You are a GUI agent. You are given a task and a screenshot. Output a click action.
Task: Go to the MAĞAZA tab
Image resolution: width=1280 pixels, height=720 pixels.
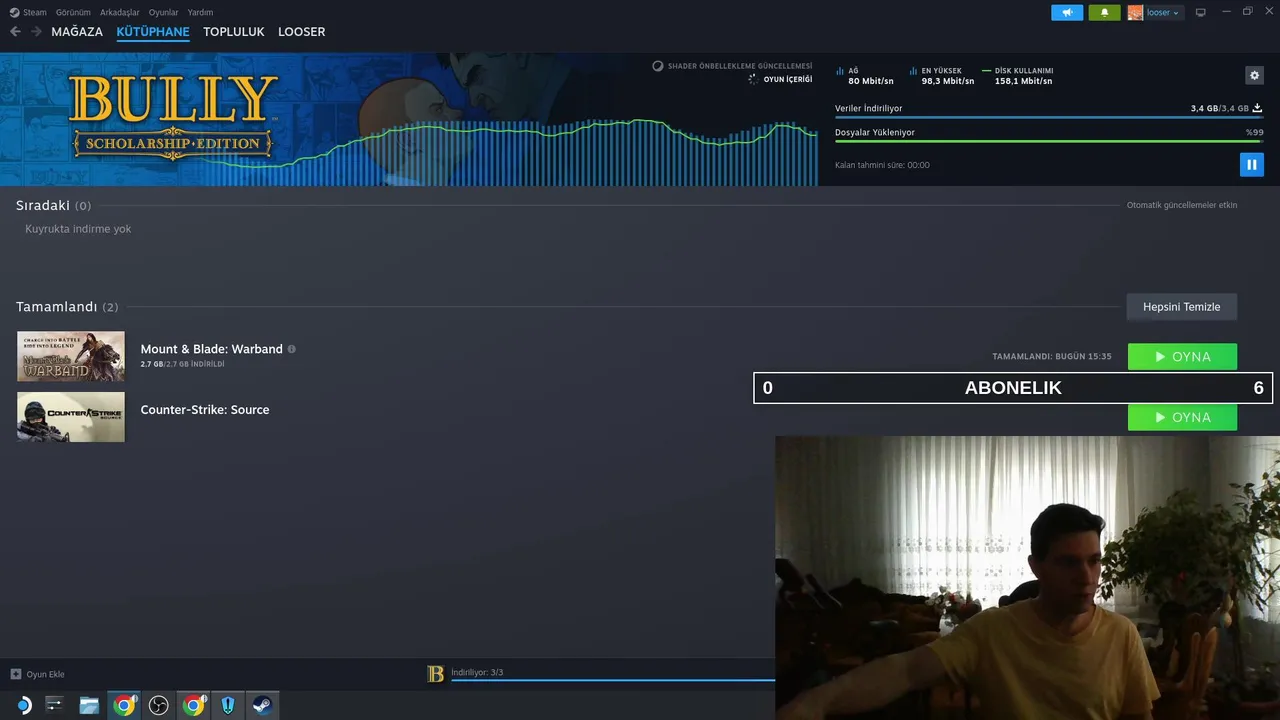tap(77, 32)
